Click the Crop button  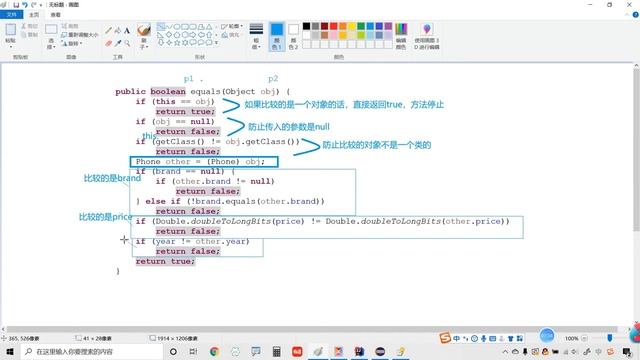[70, 26]
